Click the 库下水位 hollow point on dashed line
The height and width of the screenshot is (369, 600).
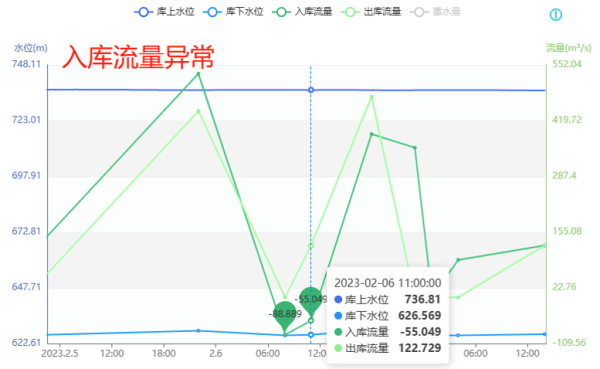pos(311,335)
